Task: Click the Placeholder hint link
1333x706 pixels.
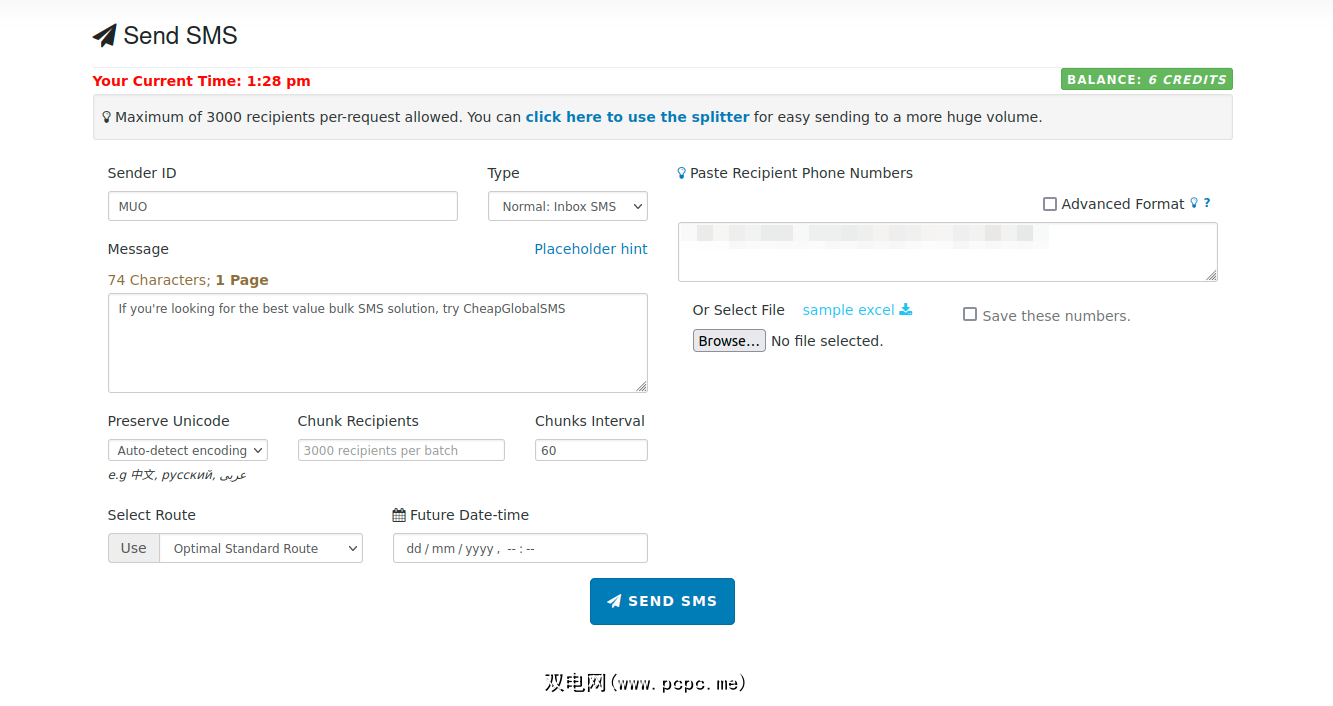Action: pyautogui.click(x=591, y=249)
